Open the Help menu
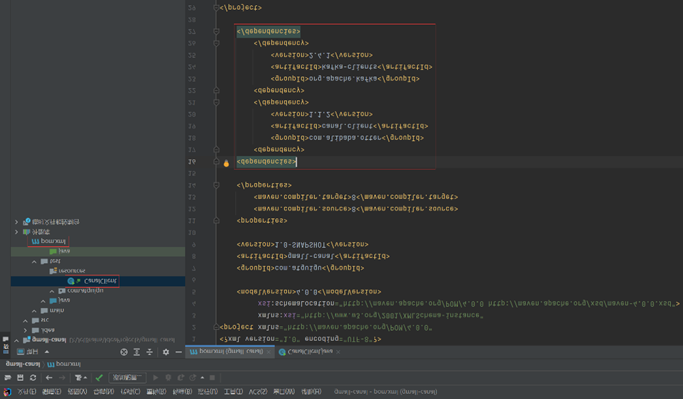The height and width of the screenshot is (399, 683). pos(311,392)
